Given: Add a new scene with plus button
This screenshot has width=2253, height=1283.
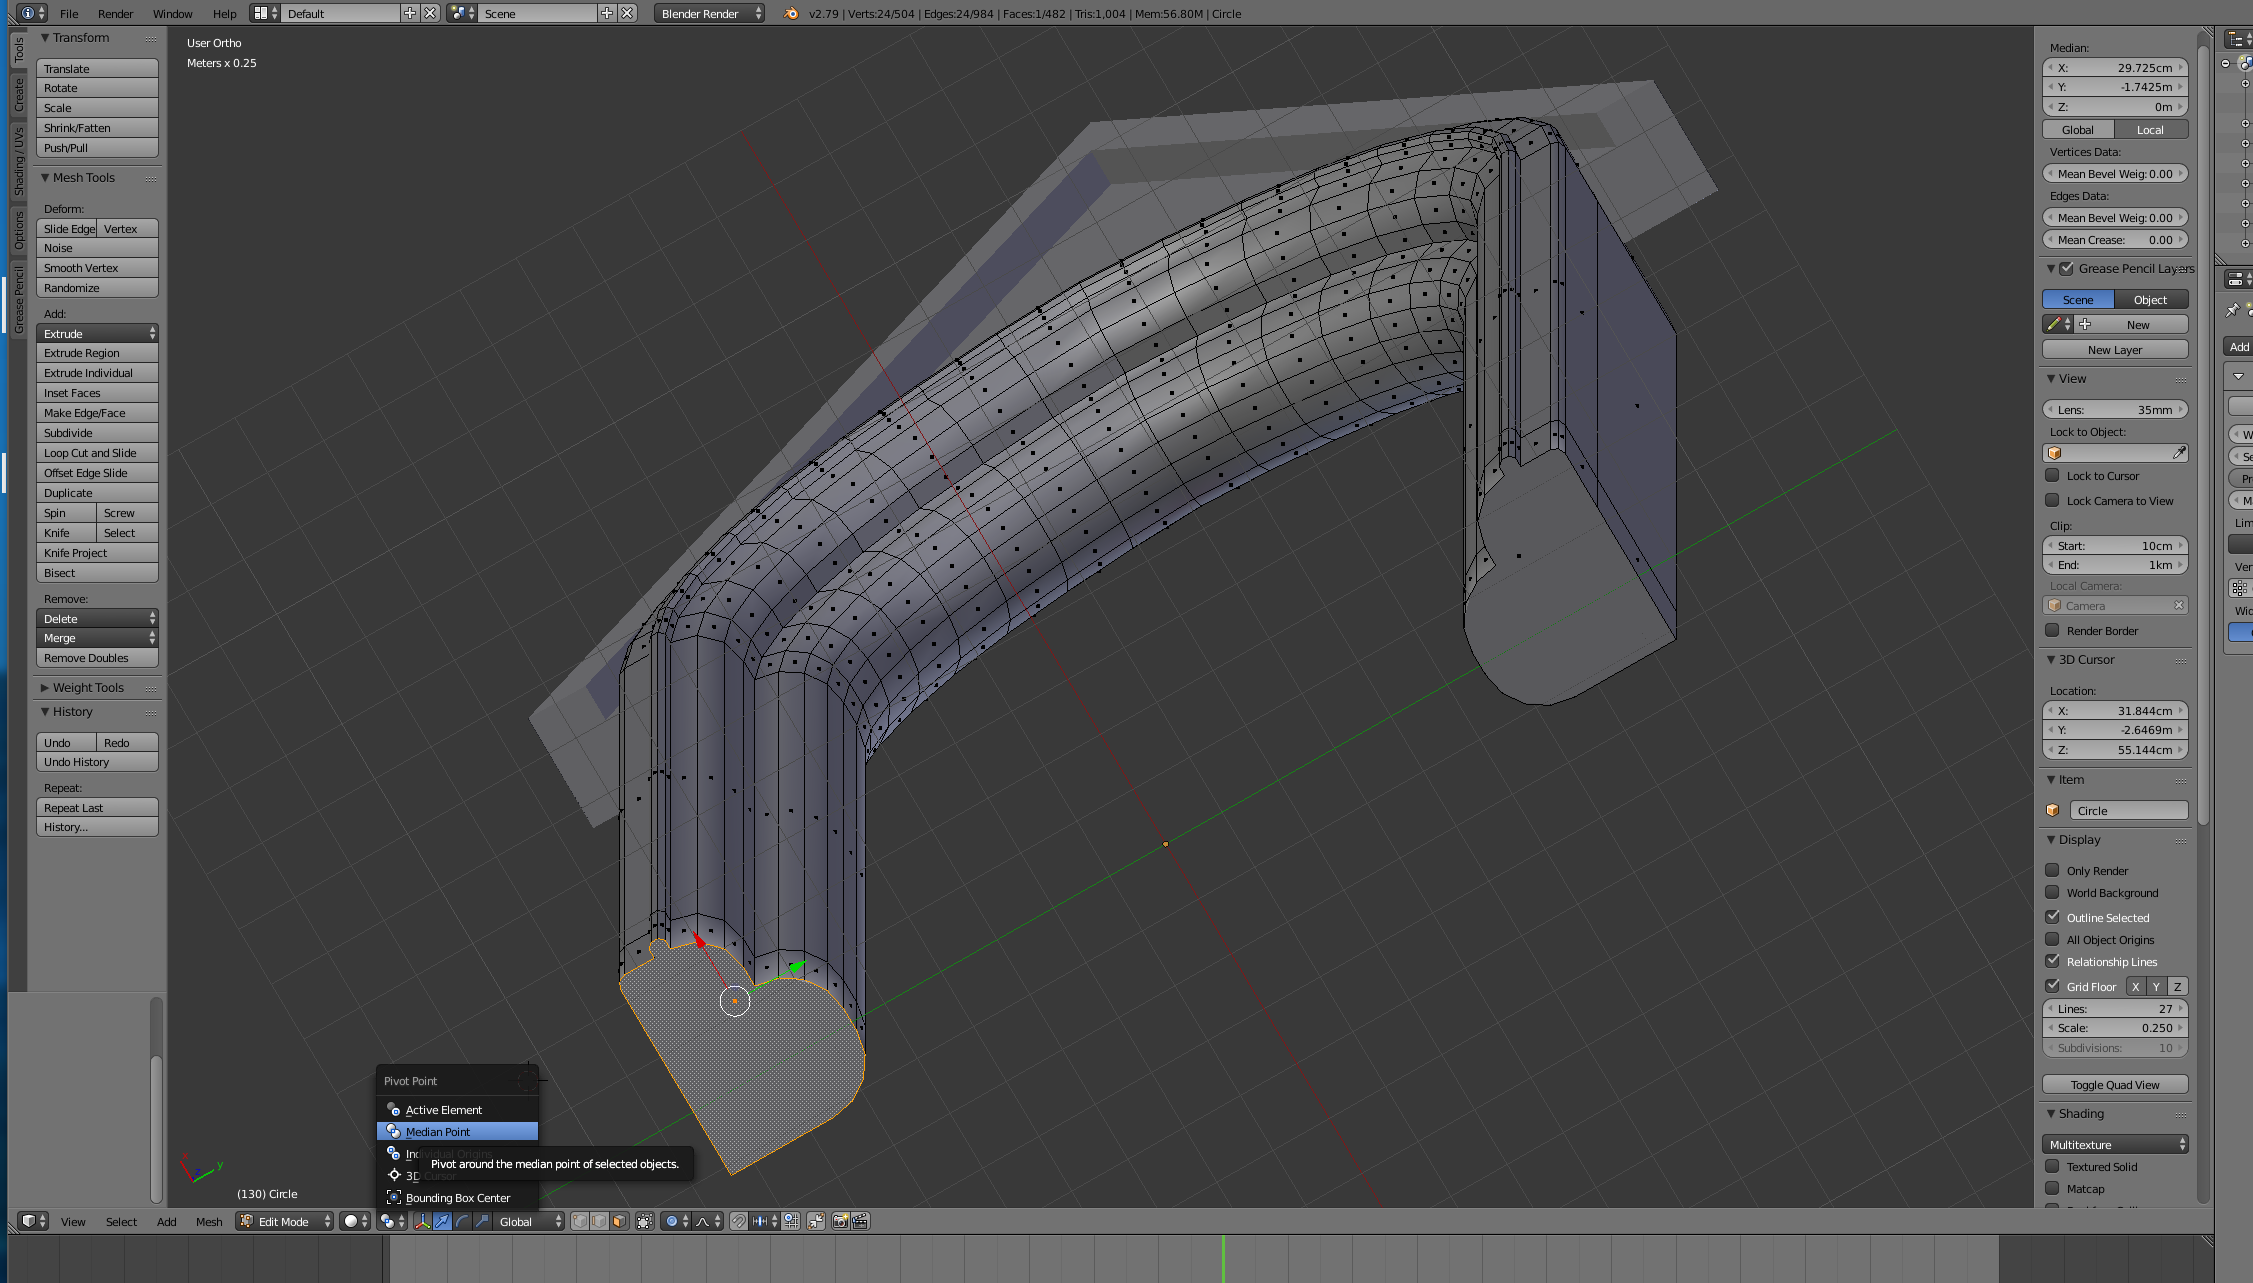Looking at the screenshot, I should (606, 13).
